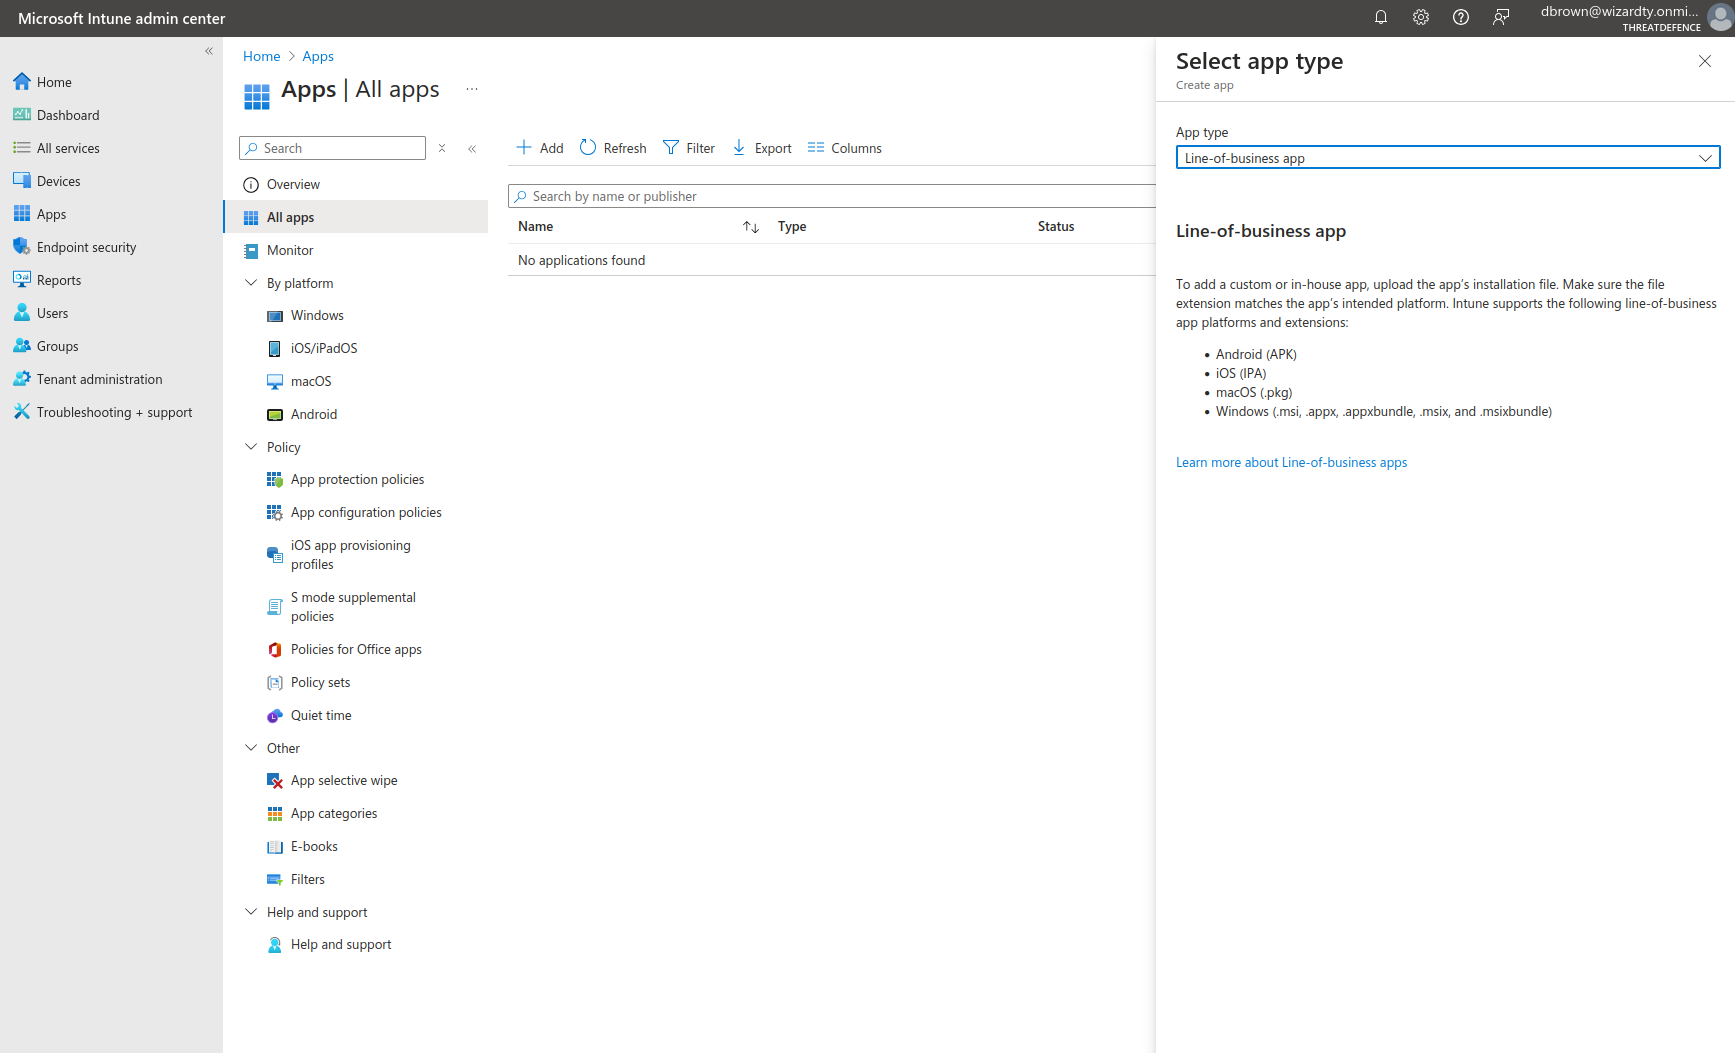Clear the Apps menu search with X
1735x1053 pixels.
(442, 148)
